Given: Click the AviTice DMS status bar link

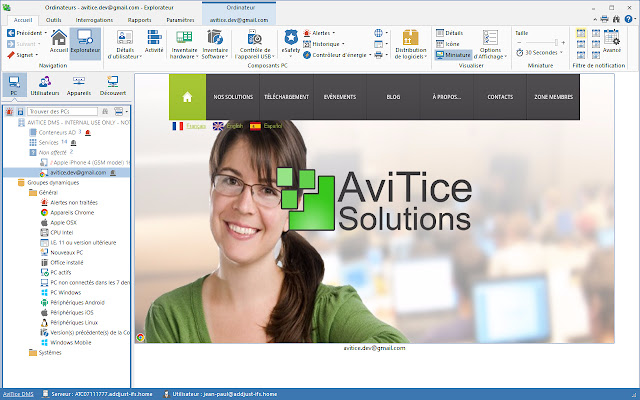Looking at the screenshot, I should [18, 394].
